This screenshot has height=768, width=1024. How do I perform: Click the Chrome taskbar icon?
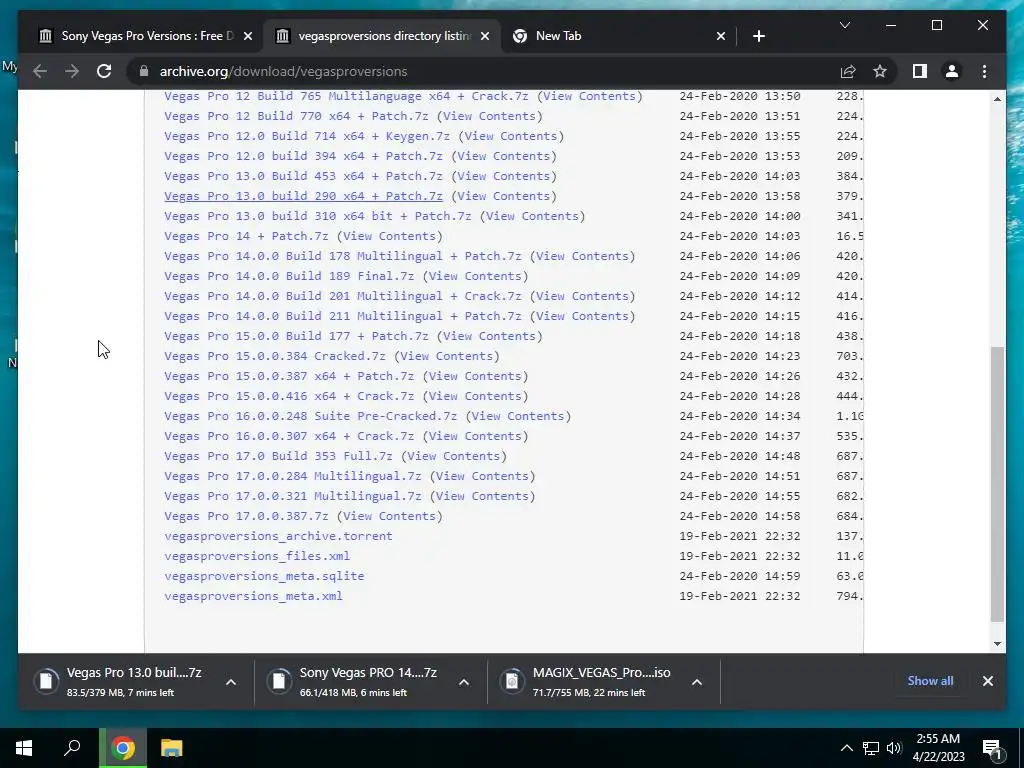[122, 748]
